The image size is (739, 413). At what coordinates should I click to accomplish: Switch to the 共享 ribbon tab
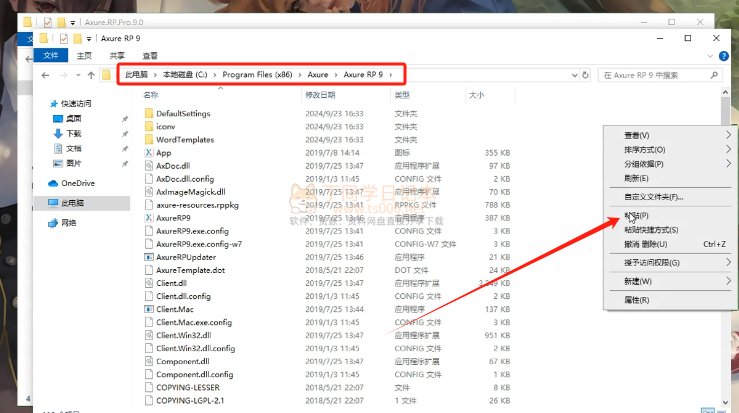tap(117, 56)
